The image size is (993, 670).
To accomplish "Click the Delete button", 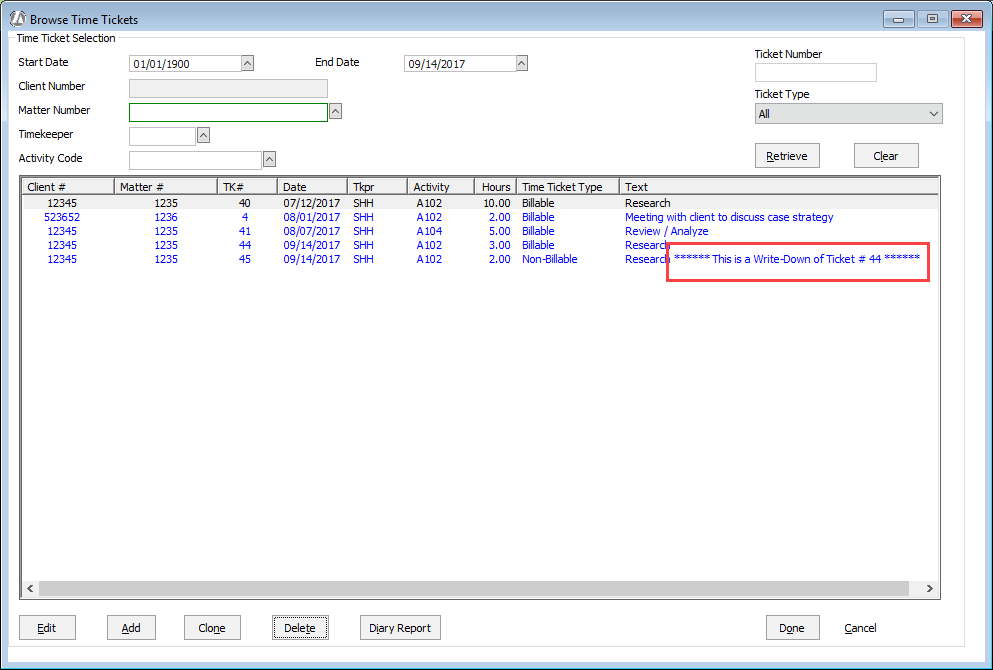I will (x=300, y=628).
